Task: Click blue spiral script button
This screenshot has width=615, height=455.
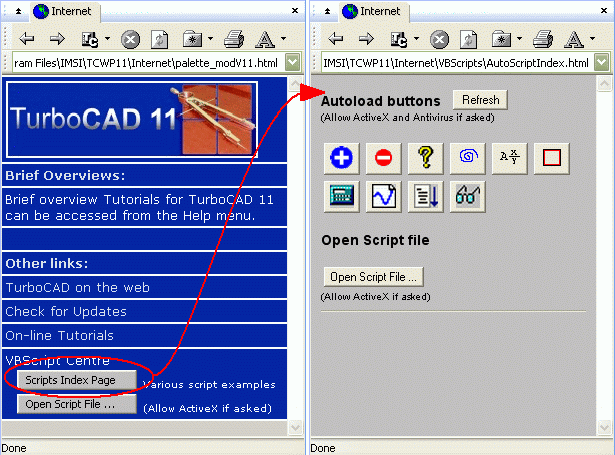Action: (x=468, y=158)
